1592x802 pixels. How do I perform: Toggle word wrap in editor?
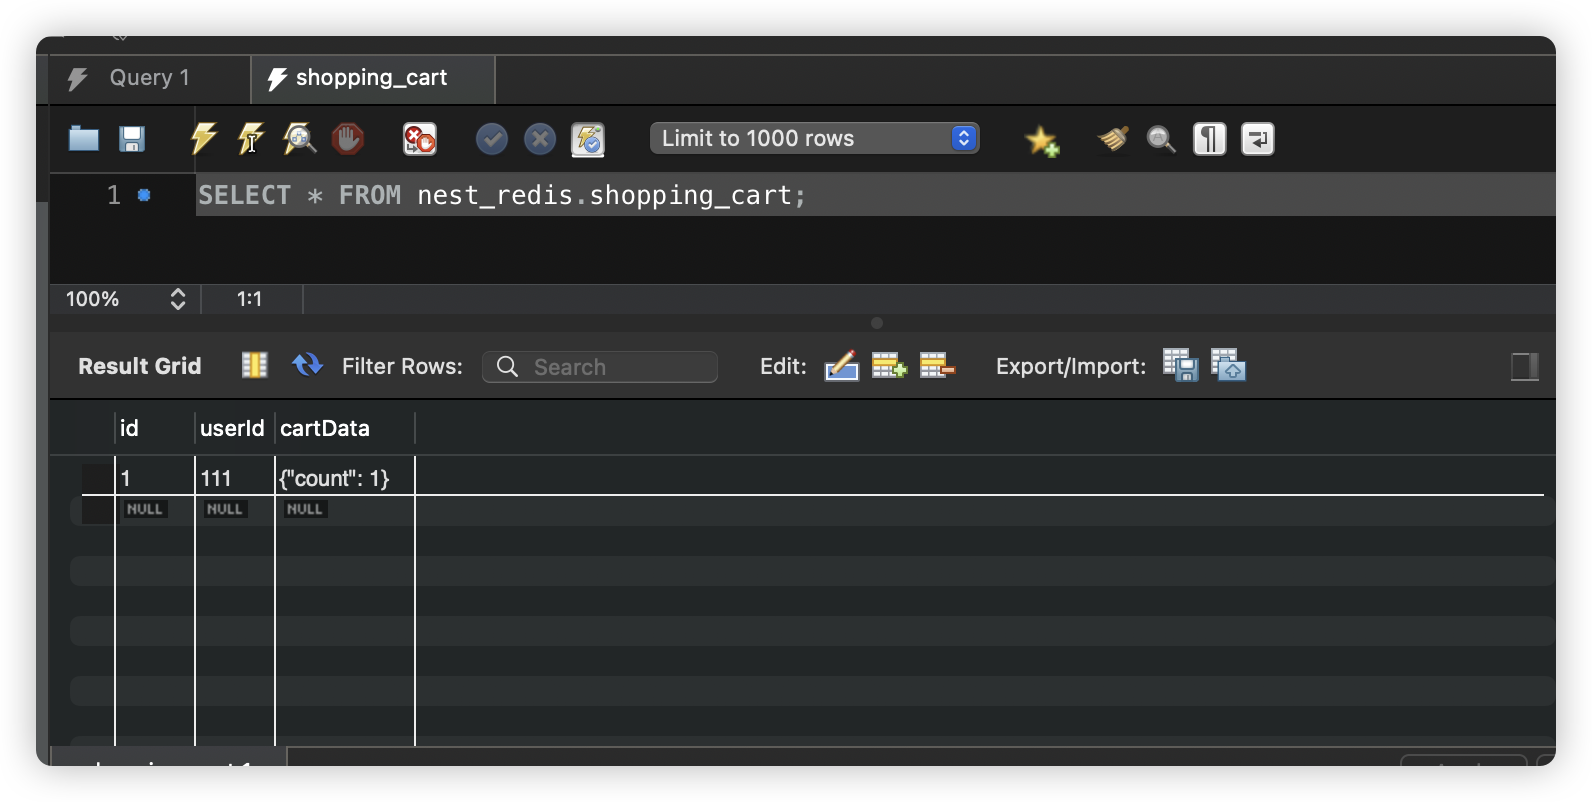pos(1257,139)
